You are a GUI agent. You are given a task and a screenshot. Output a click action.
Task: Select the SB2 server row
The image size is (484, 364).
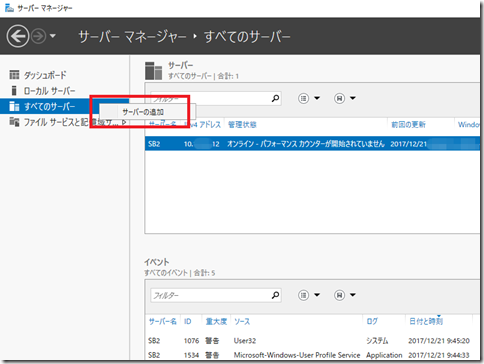click(313, 144)
